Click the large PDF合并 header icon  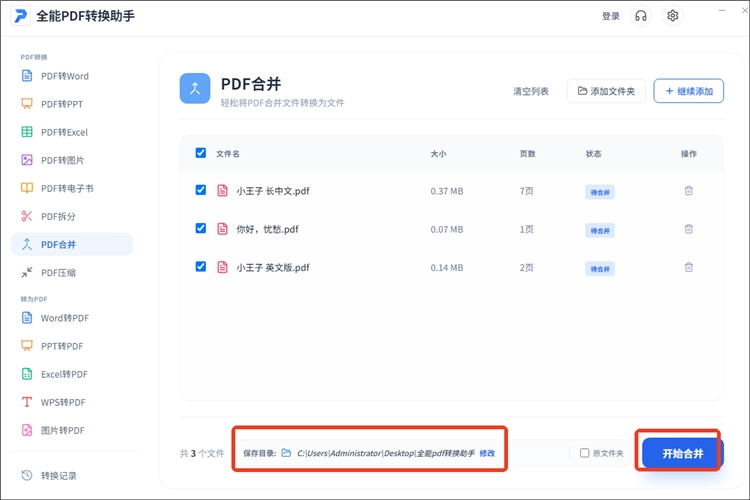pyautogui.click(x=195, y=88)
